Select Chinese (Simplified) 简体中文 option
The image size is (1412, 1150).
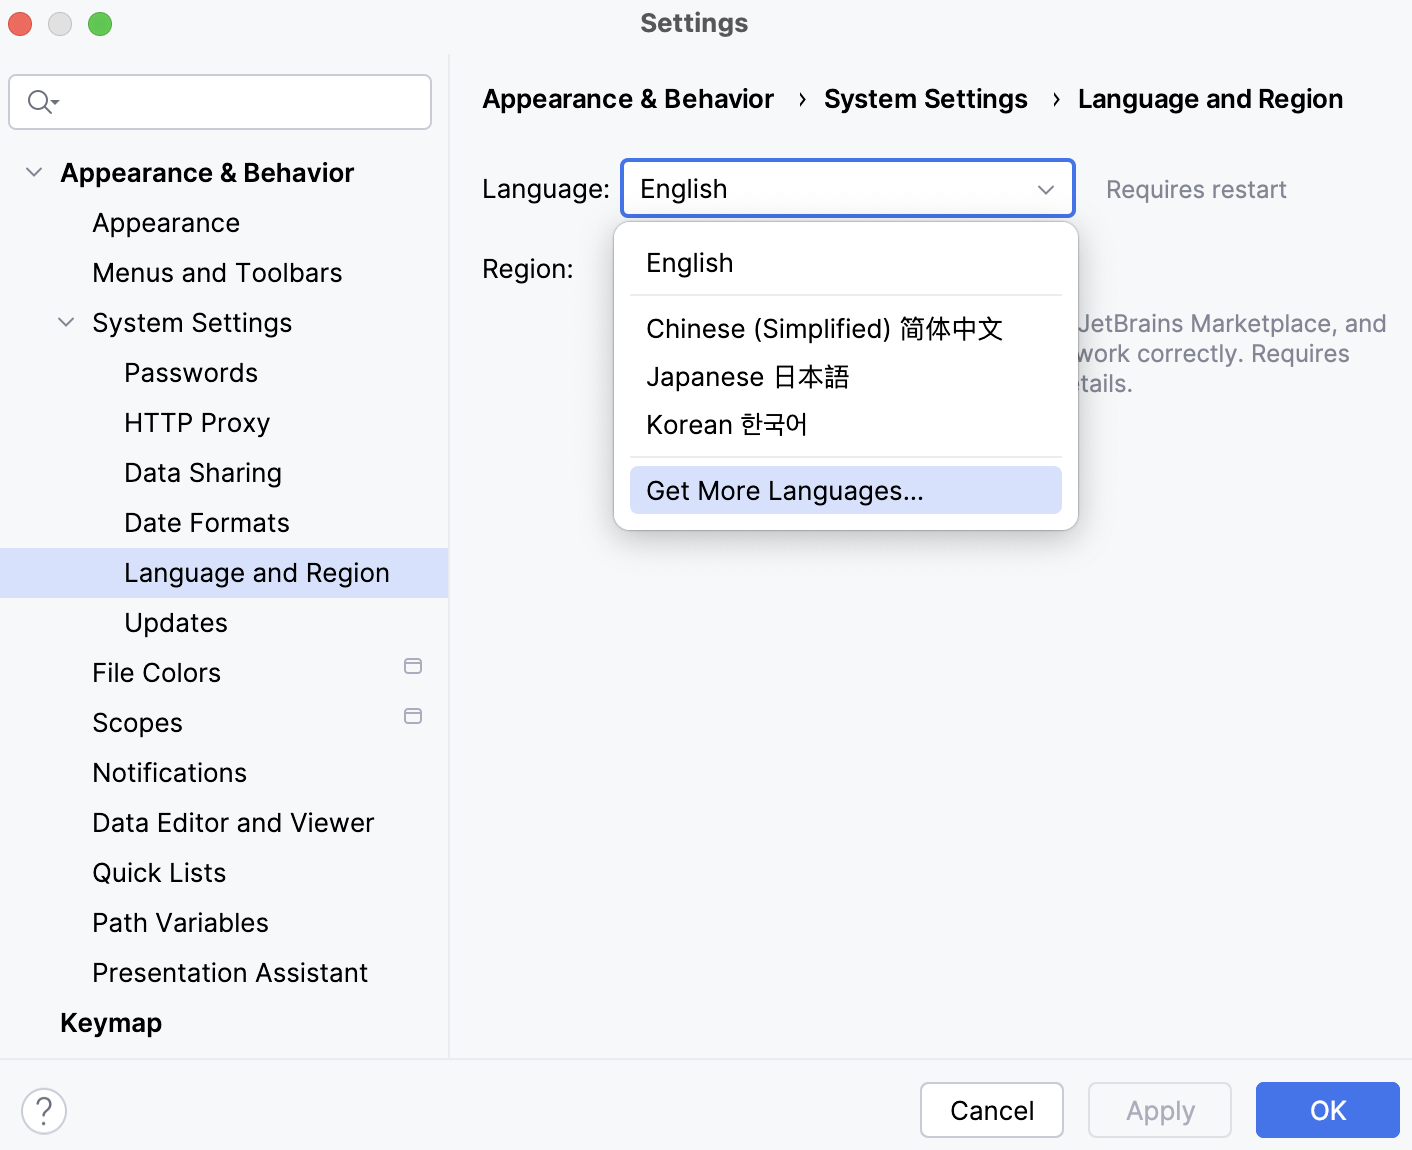tap(824, 328)
